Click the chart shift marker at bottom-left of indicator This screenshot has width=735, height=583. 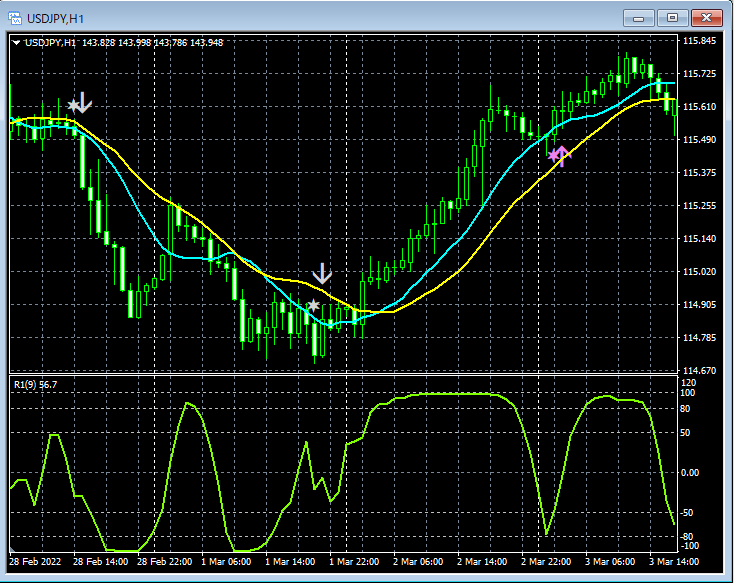pos(12,549)
